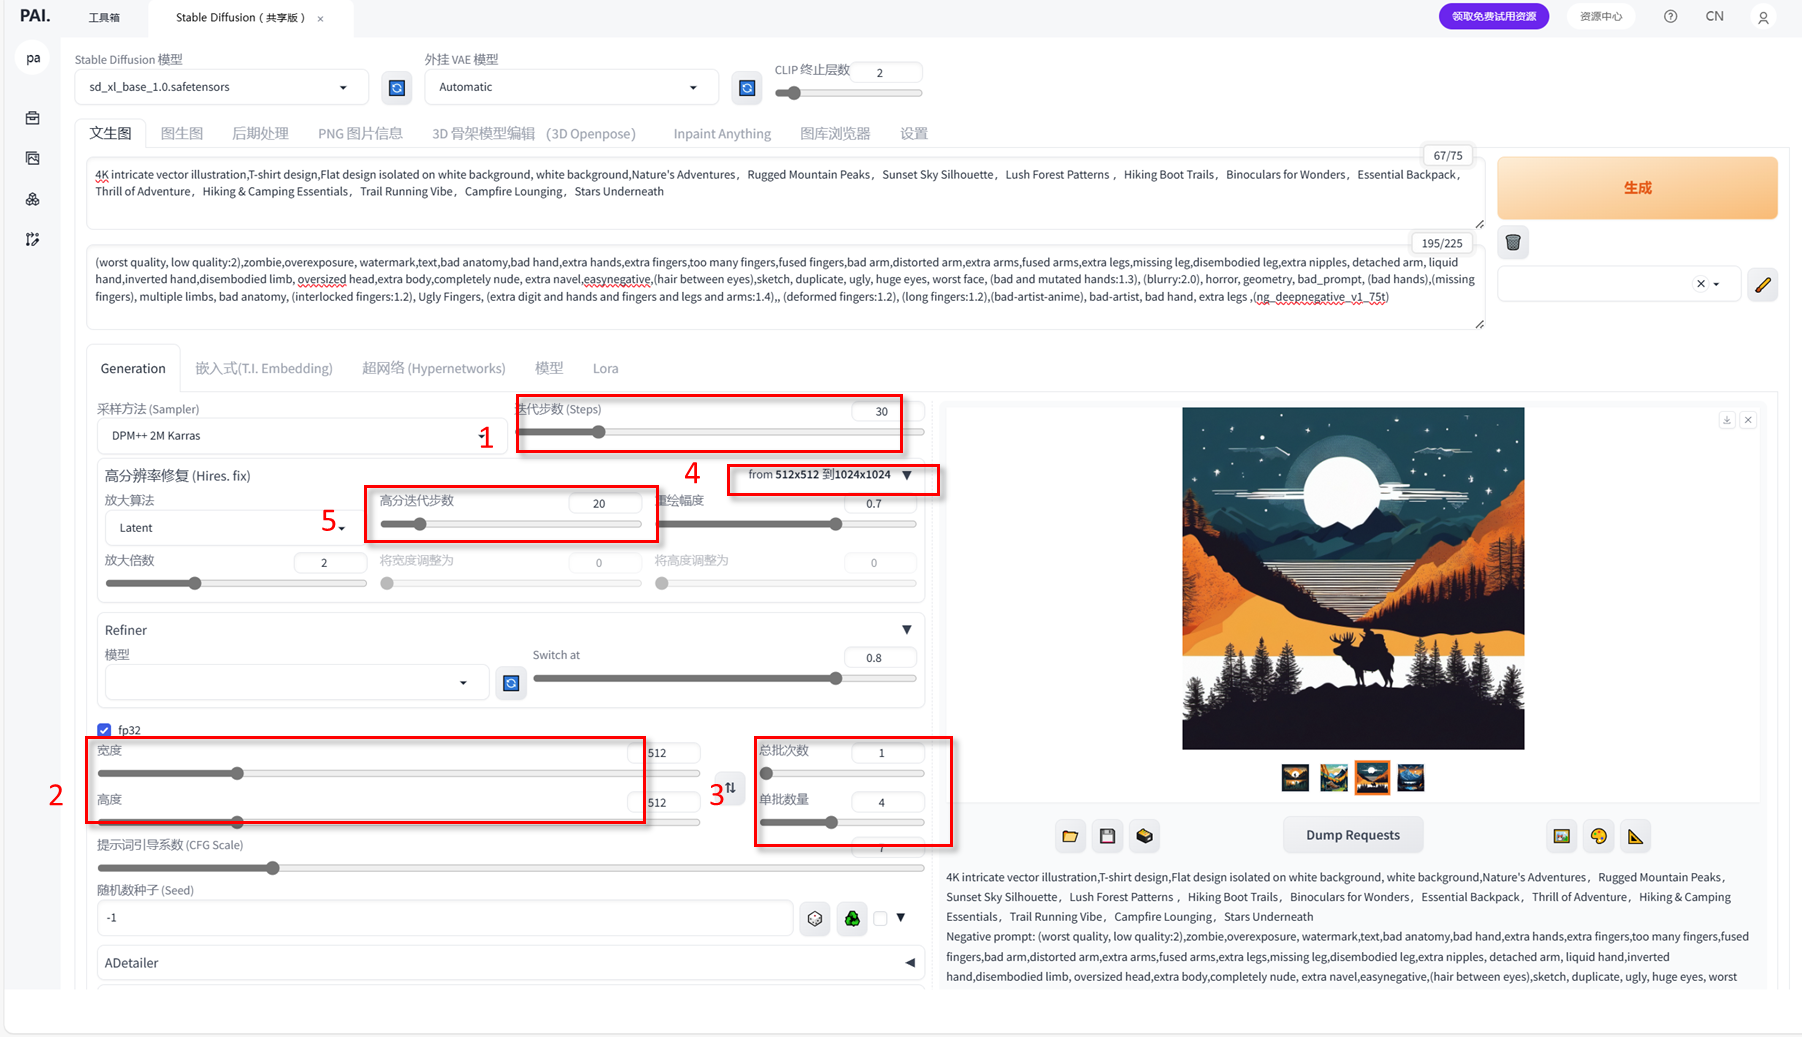This screenshot has height=1037, width=1802.
Task: Edit prompt styles with the pencil icon
Action: click(1763, 284)
